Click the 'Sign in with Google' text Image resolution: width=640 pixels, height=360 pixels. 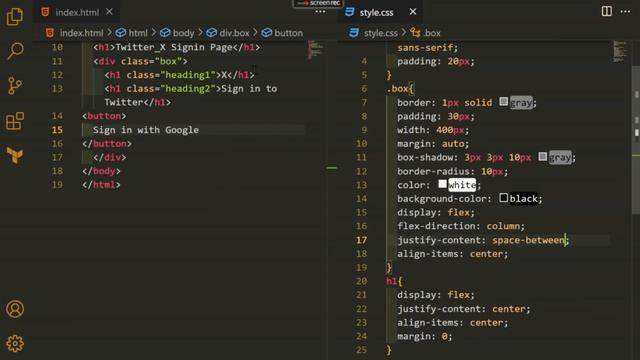(146, 130)
